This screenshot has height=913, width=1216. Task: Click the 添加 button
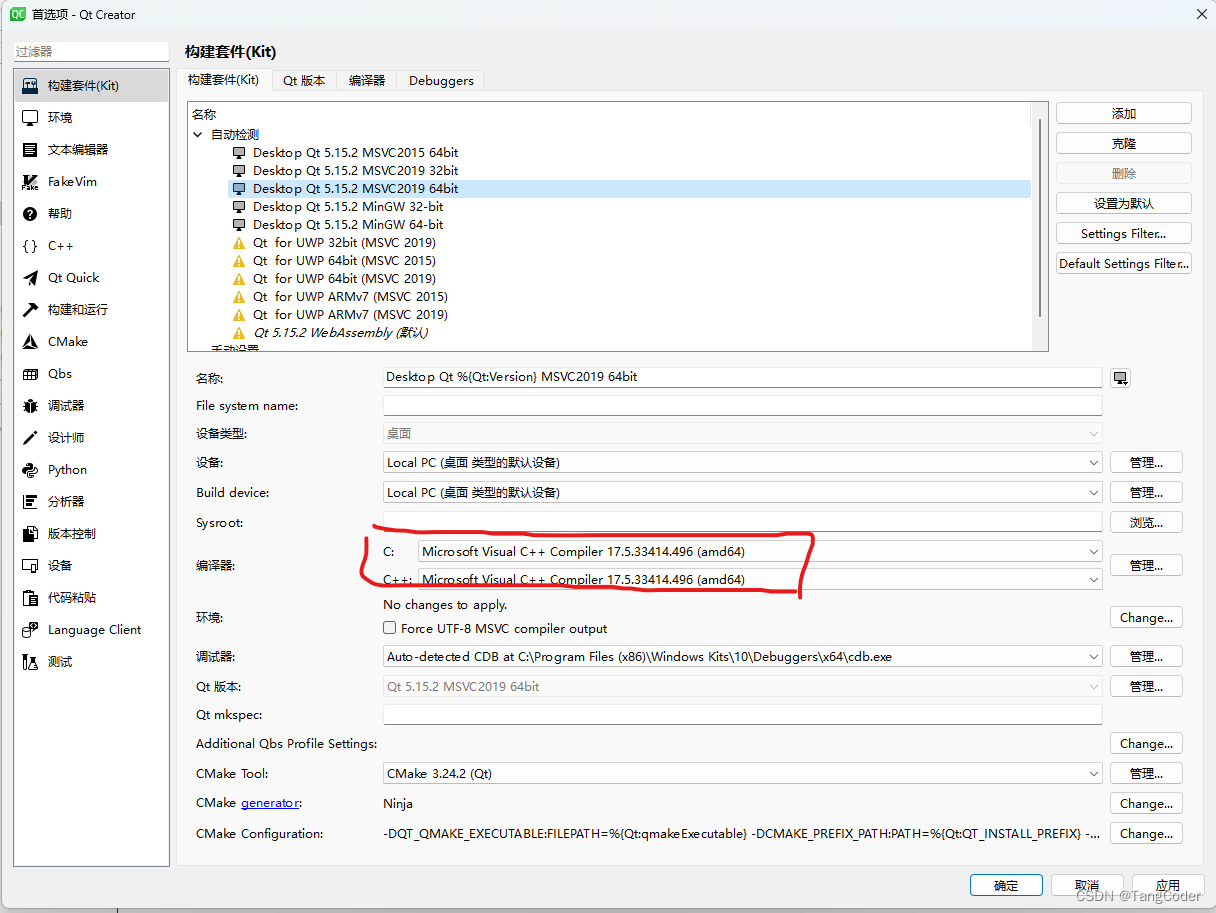(1124, 114)
